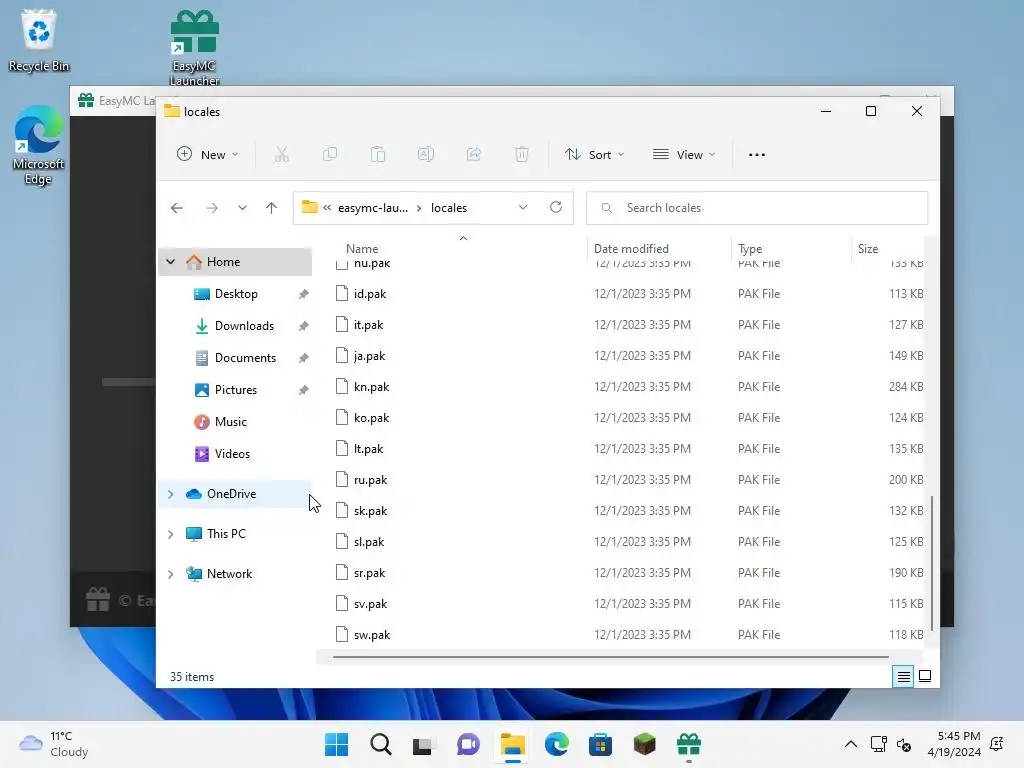Collapse the Home tree node
This screenshot has height=768, width=1024.
170,262
